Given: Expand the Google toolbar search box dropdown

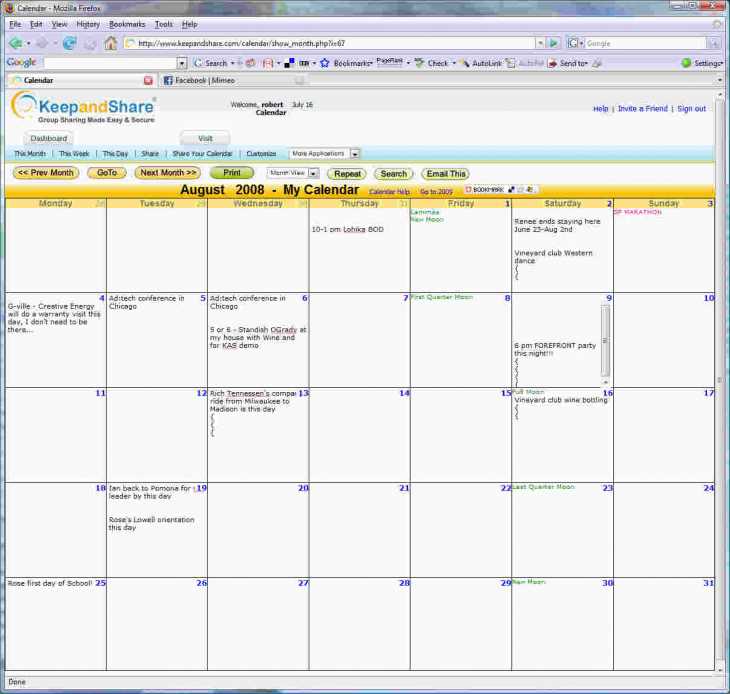Looking at the screenshot, I should (x=181, y=63).
